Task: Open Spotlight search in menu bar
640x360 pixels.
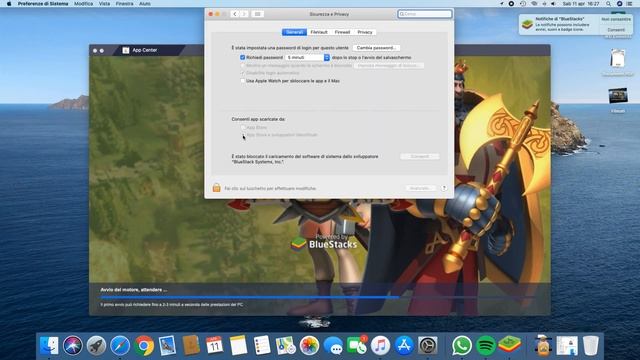Action: point(608,4)
